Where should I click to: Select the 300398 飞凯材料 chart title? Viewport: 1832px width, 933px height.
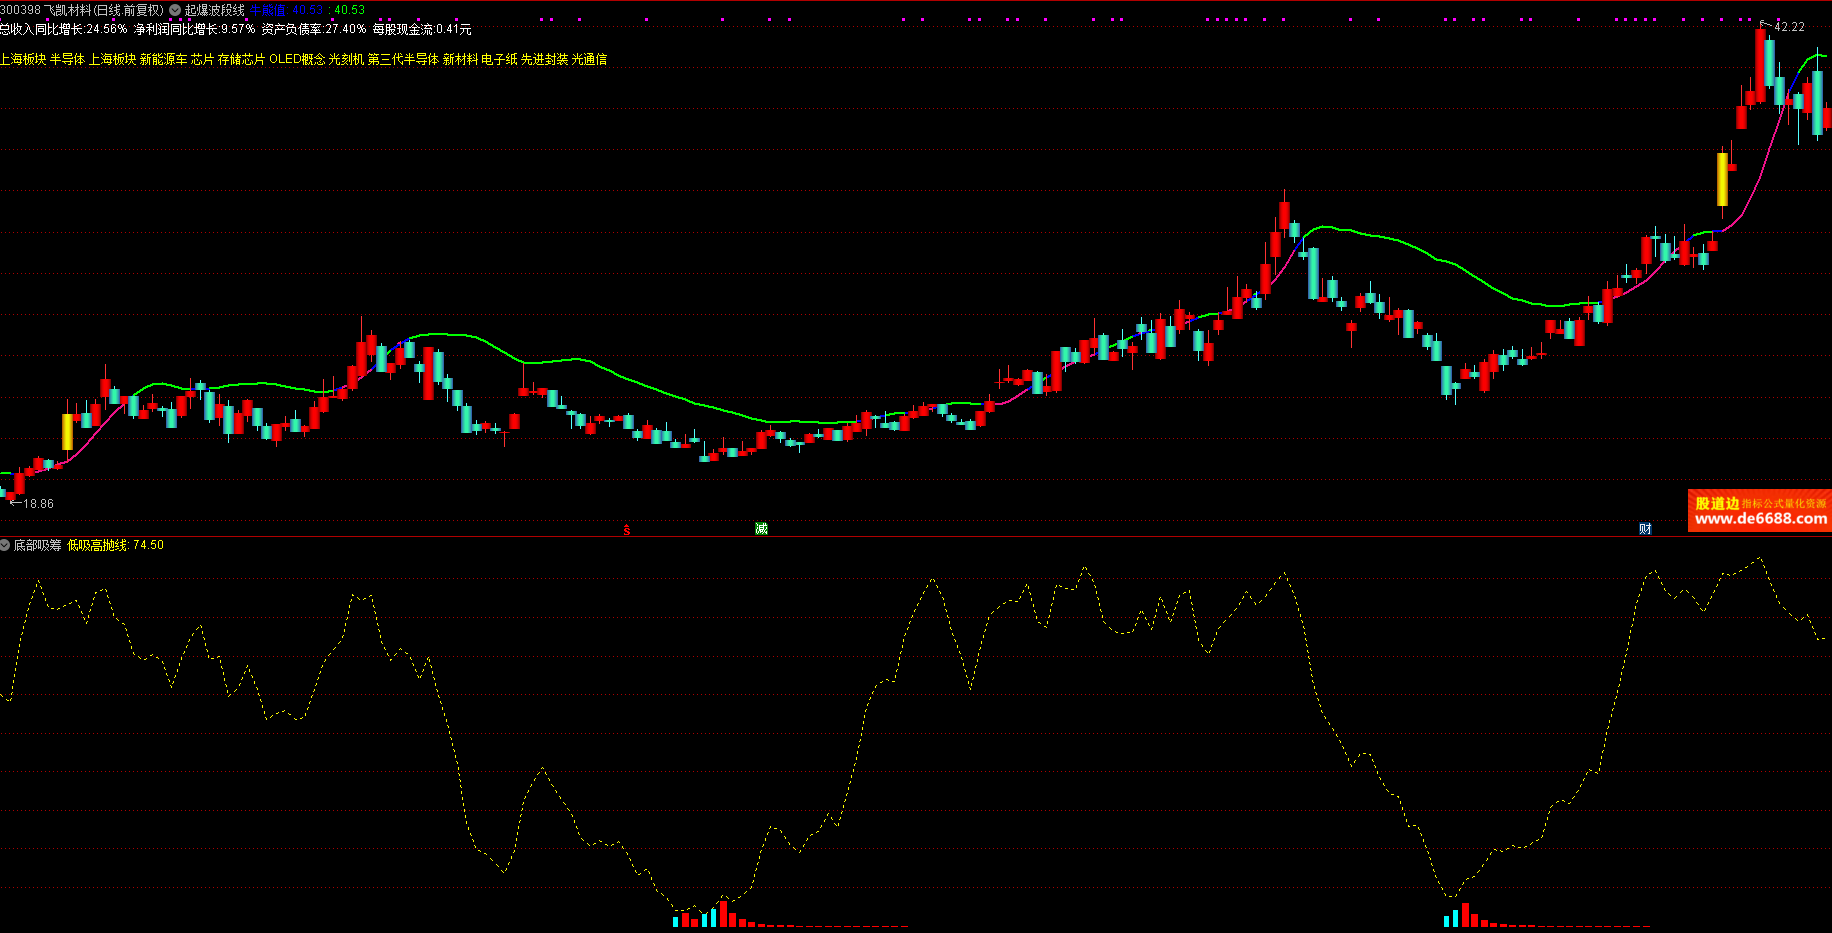(x=82, y=10)
